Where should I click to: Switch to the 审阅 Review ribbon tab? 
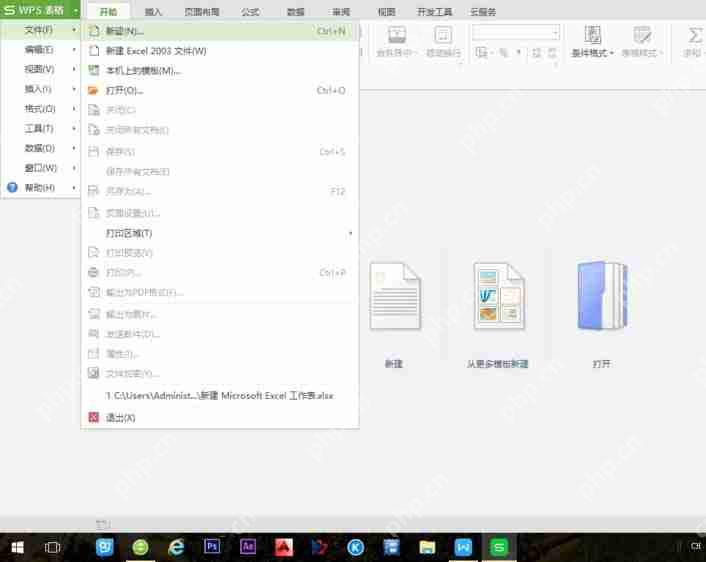tap(341, 12)
